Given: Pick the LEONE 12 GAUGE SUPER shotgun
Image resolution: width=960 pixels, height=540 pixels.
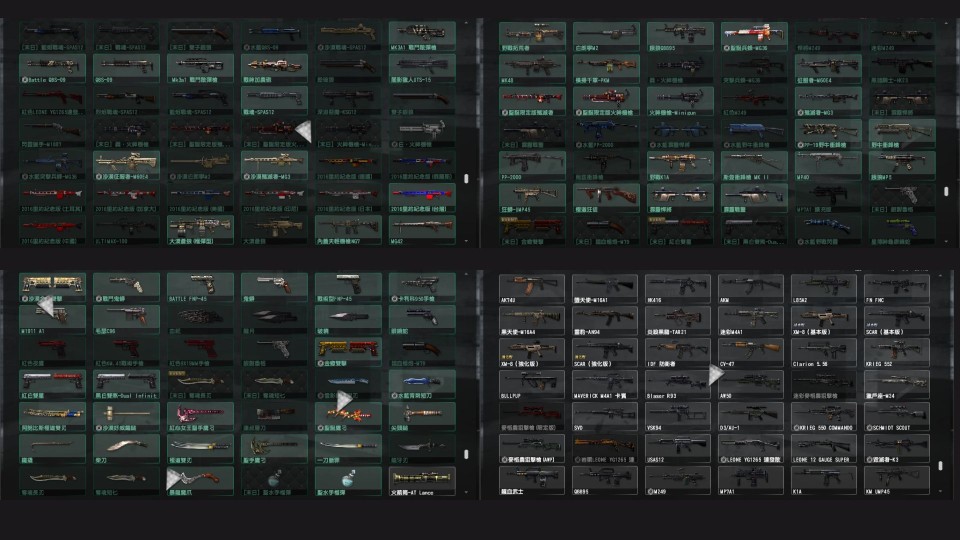Looking at the screenshot, I should pos(823,448).
